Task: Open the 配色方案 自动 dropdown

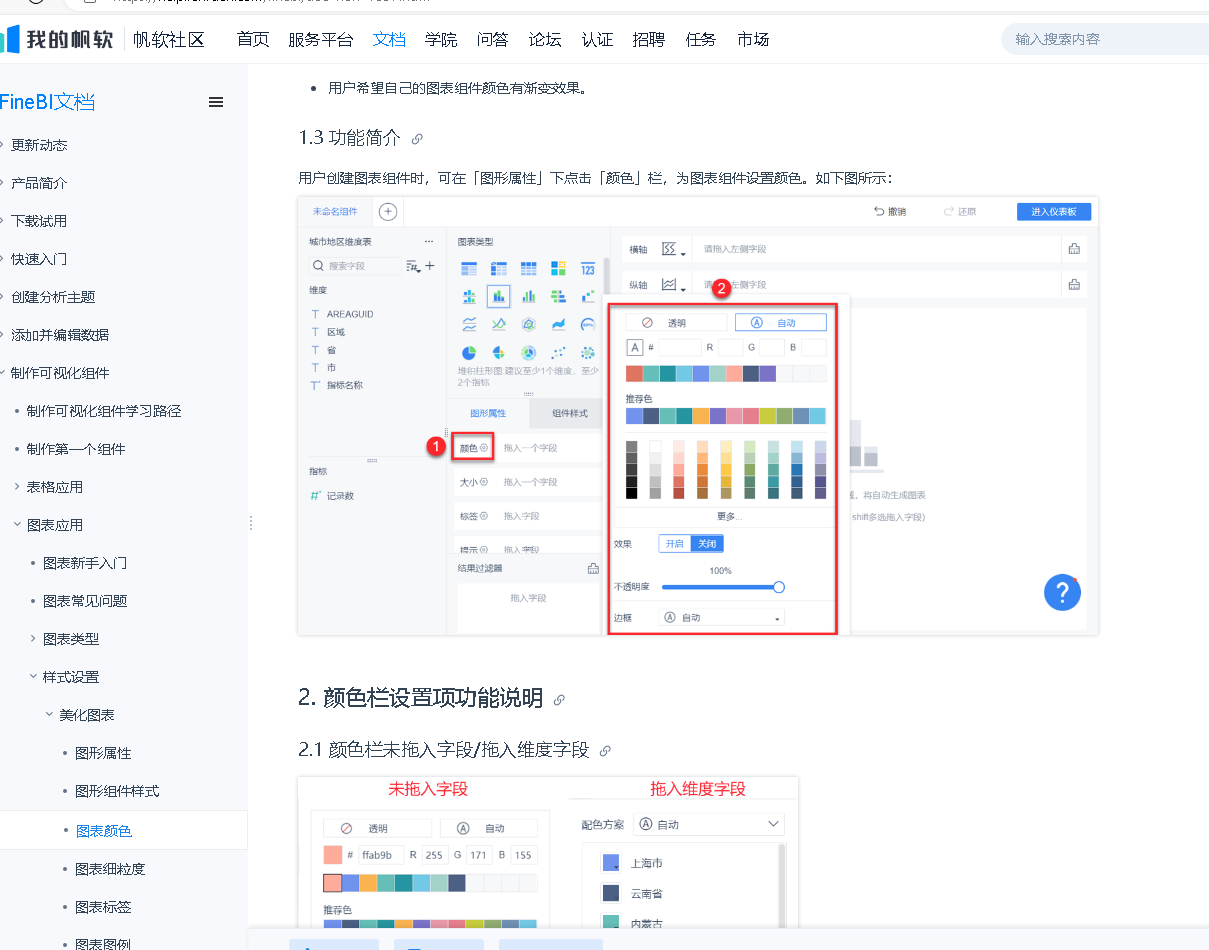Action: (709, 824)
